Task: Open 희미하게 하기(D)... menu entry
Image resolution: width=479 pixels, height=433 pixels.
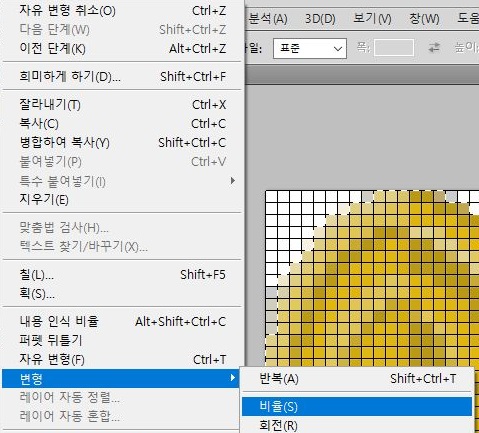Action: 122,77
